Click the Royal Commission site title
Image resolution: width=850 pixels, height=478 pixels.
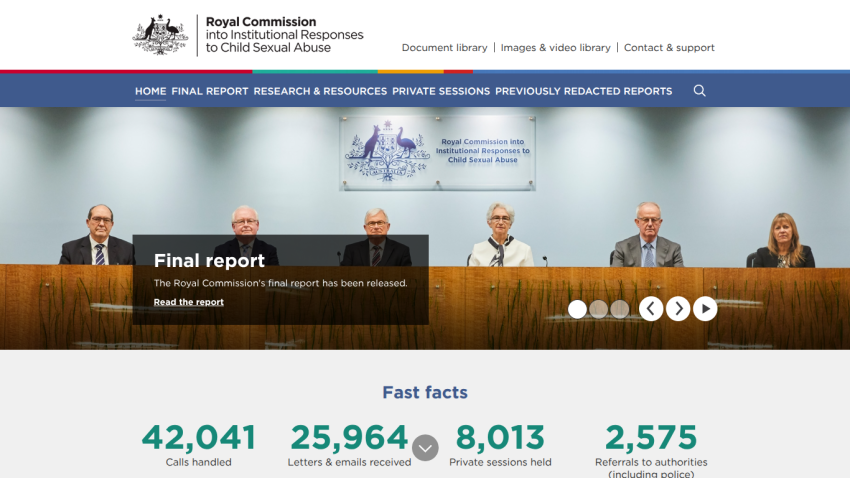point(285,35)
